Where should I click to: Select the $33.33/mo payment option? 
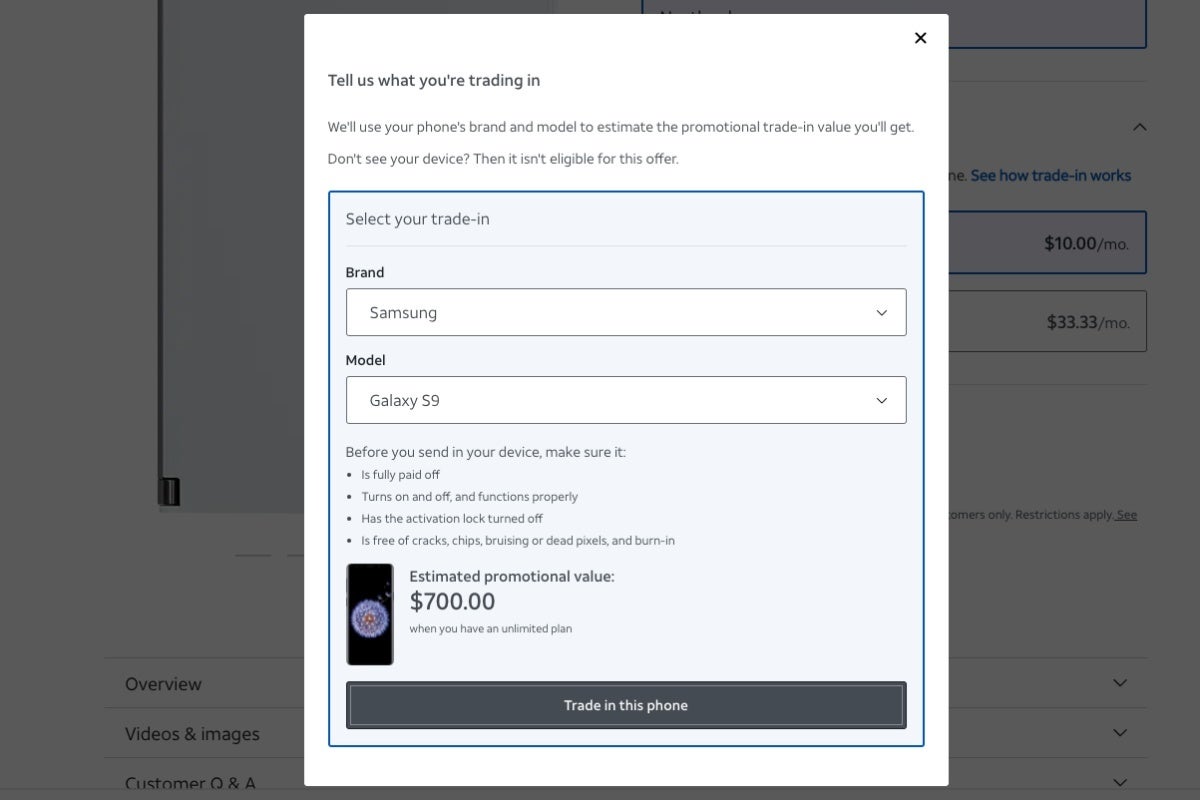1047,321
